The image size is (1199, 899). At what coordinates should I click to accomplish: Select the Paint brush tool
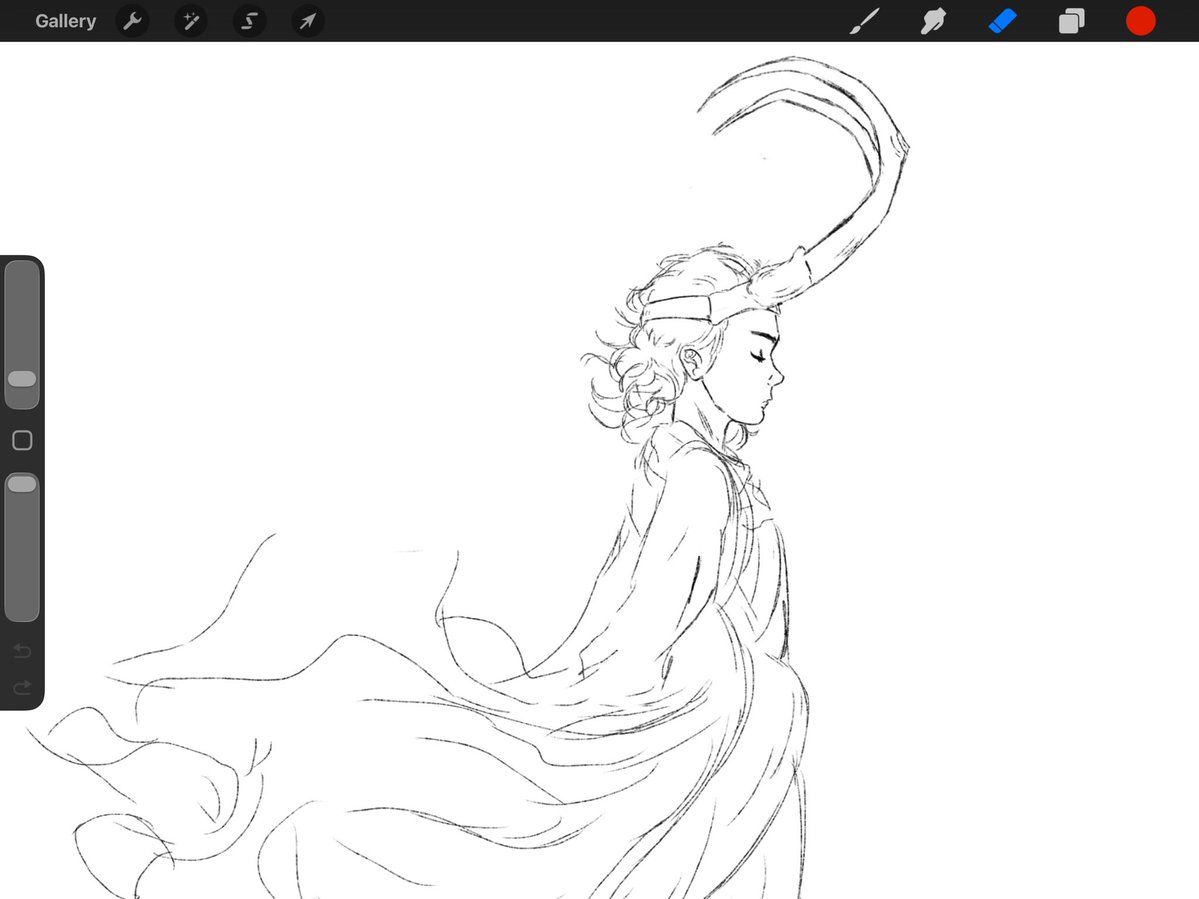865,21
